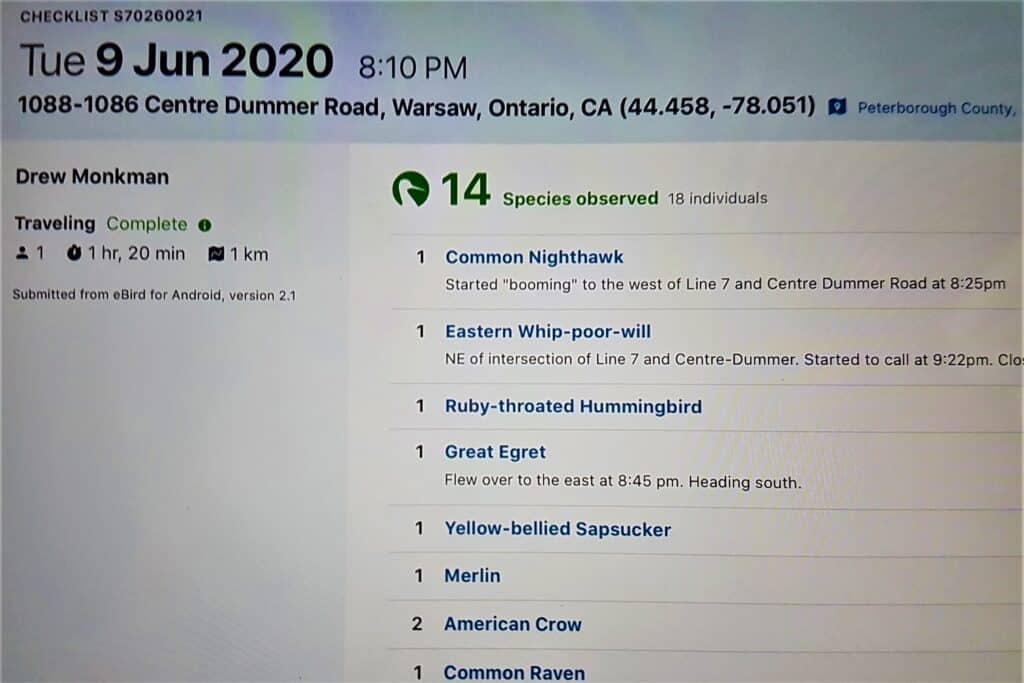Click the green species observed arrow icon
Image resolution: width=1024 pixels, height=683 pixels.
pos(411,189)
